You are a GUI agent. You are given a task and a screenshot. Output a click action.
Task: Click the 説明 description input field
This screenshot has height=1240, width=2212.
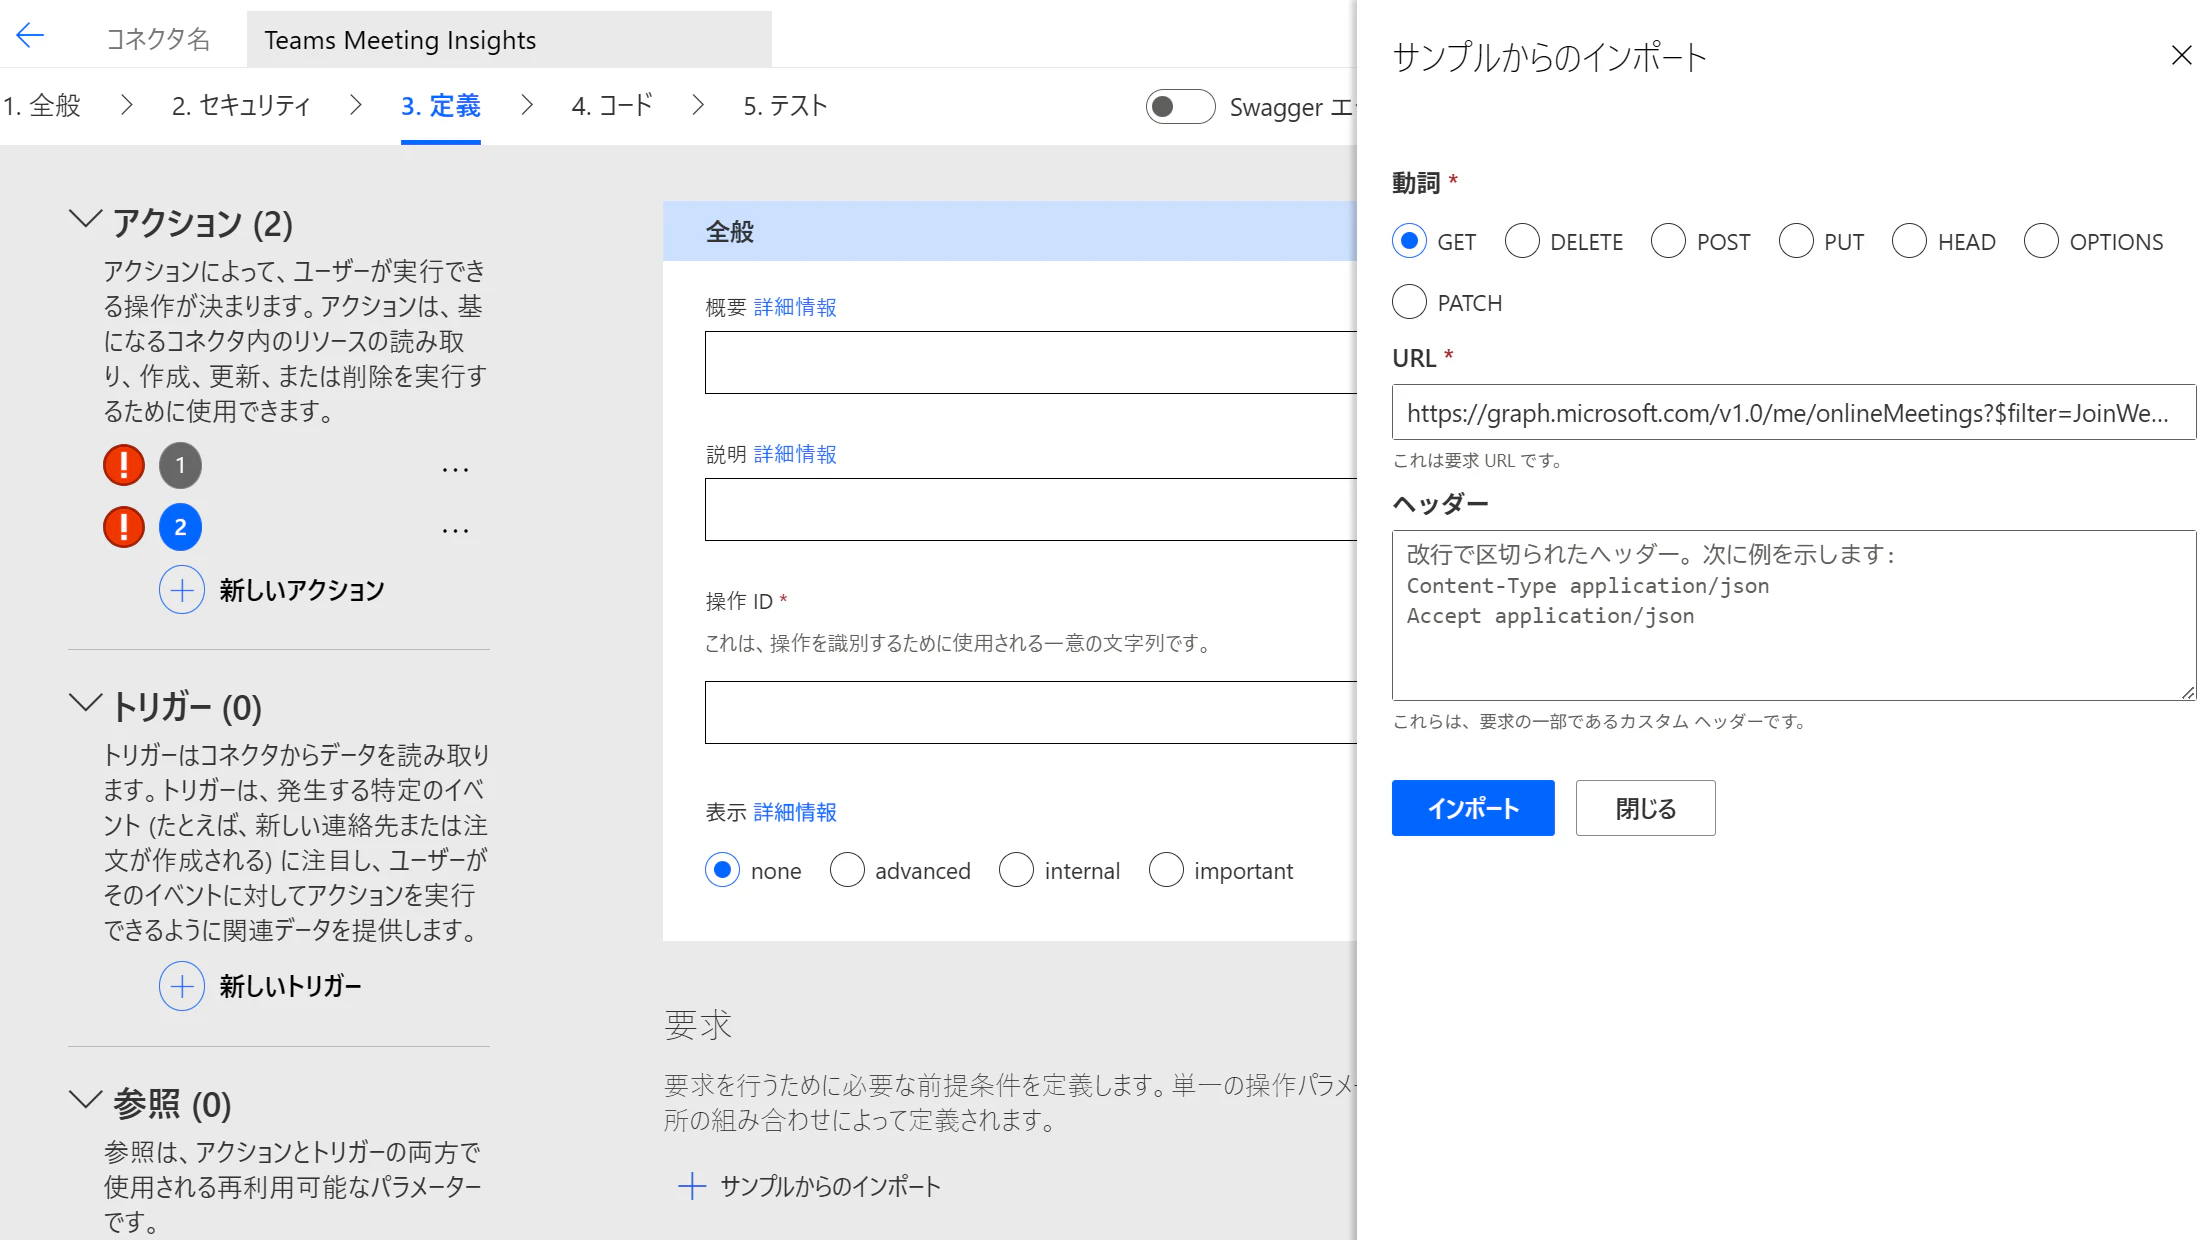[1031, 509]
